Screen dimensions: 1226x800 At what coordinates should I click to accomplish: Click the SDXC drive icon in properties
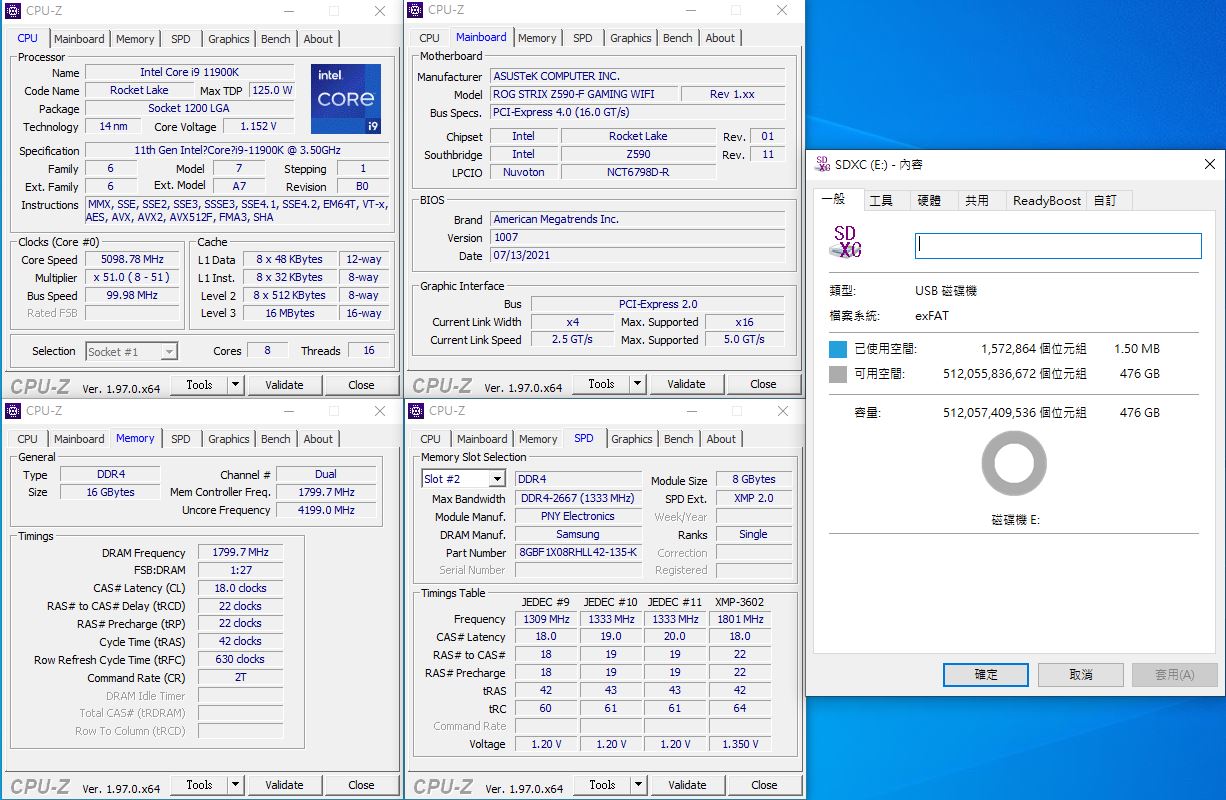846,243
